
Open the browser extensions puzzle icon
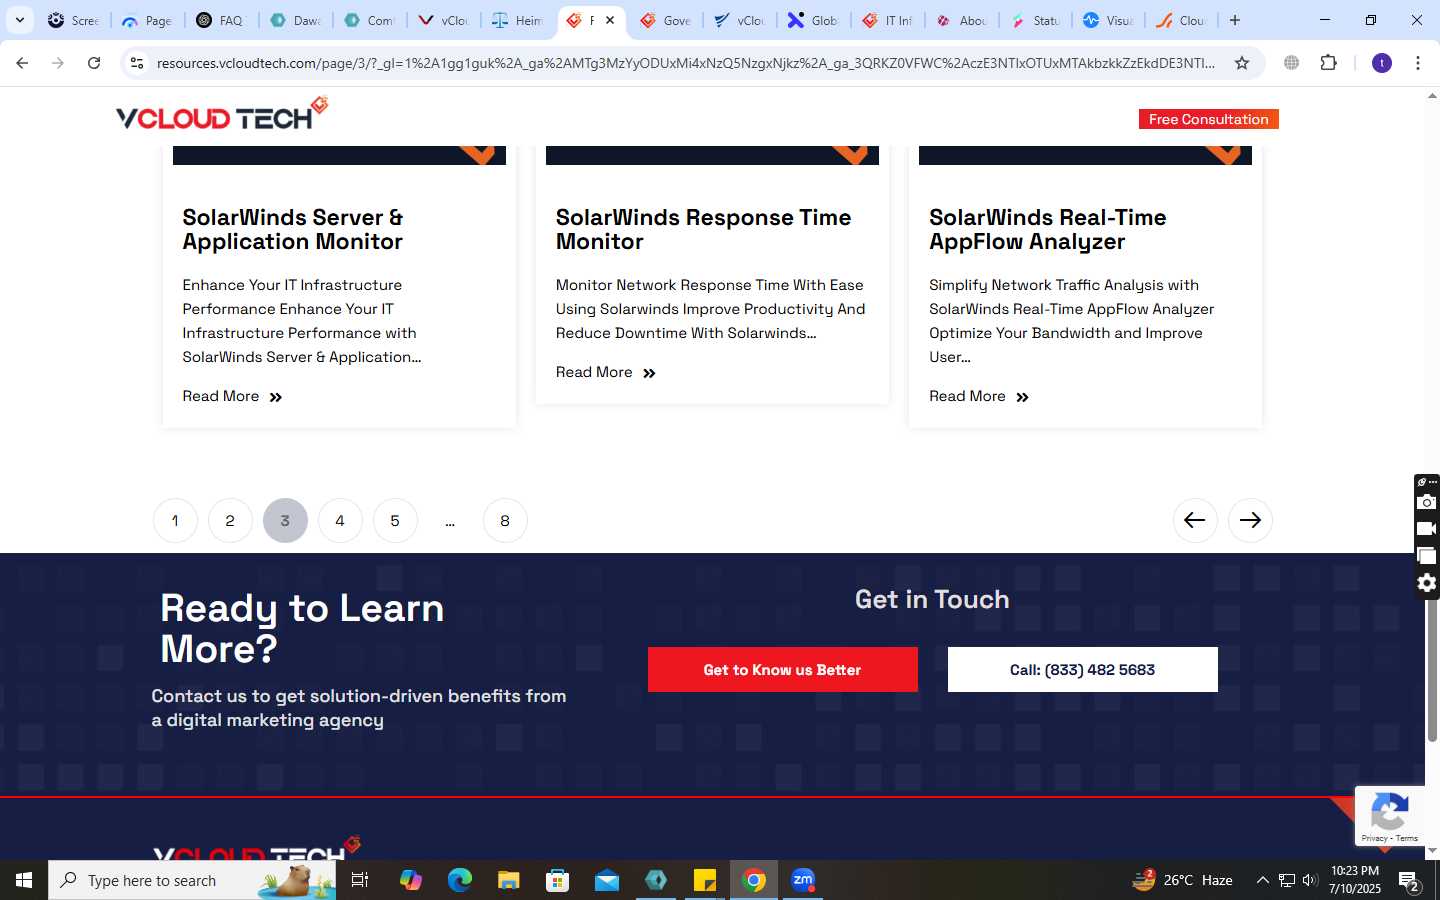coord(1328,63)
